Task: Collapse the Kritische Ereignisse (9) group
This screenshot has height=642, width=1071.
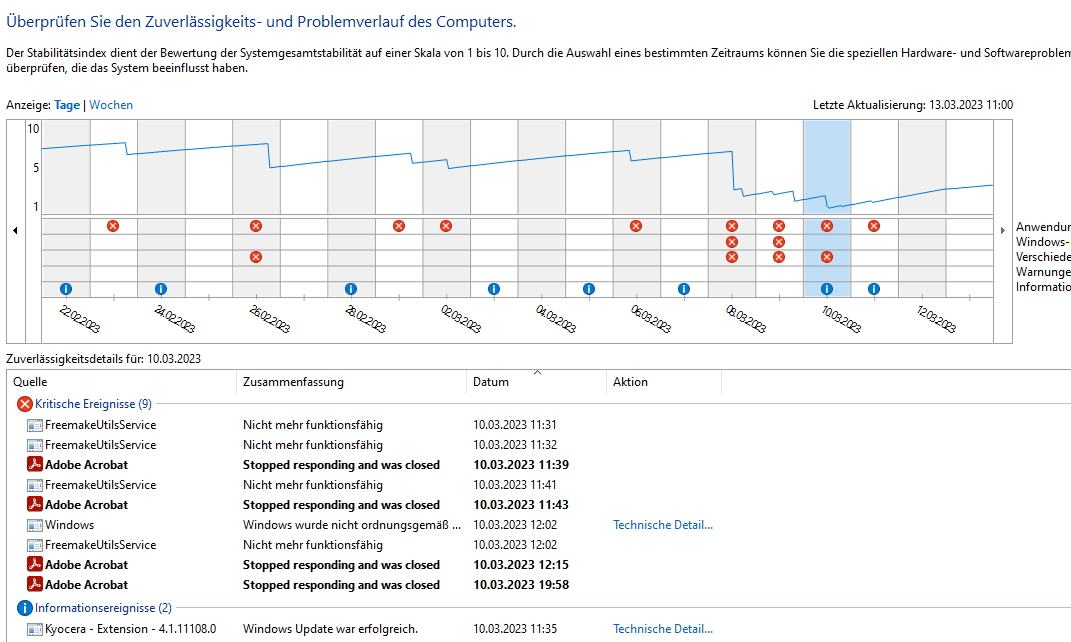Action: pyautogui.click(x=94, y=404)
